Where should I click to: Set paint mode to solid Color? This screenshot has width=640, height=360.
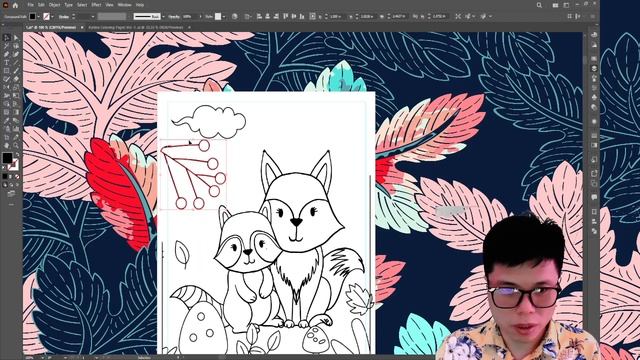click(x=5, y=176)
